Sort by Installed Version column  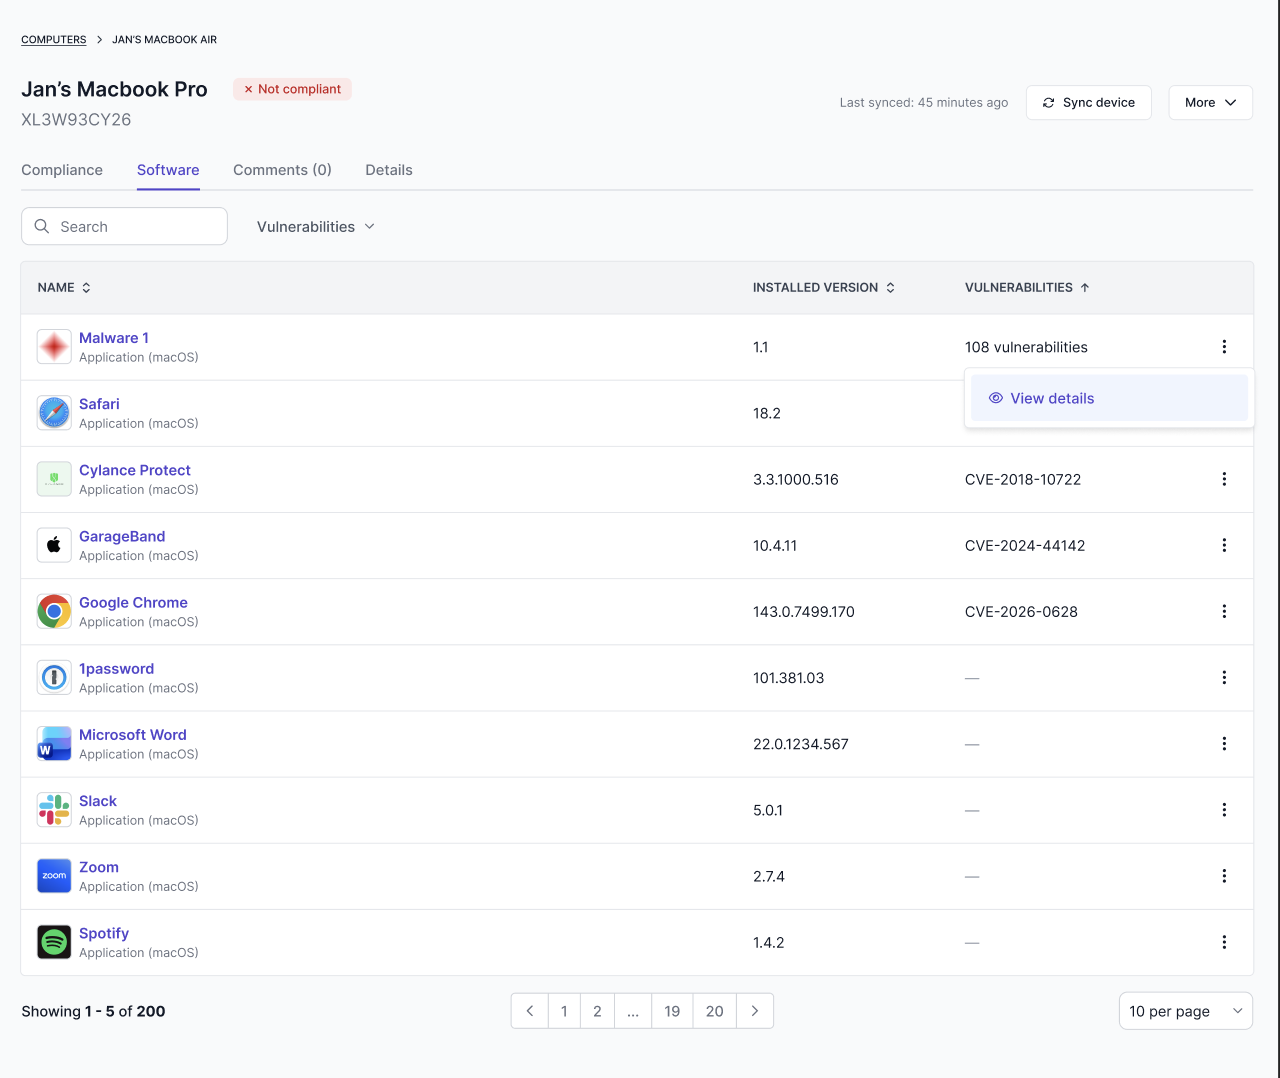click(824, 288)
